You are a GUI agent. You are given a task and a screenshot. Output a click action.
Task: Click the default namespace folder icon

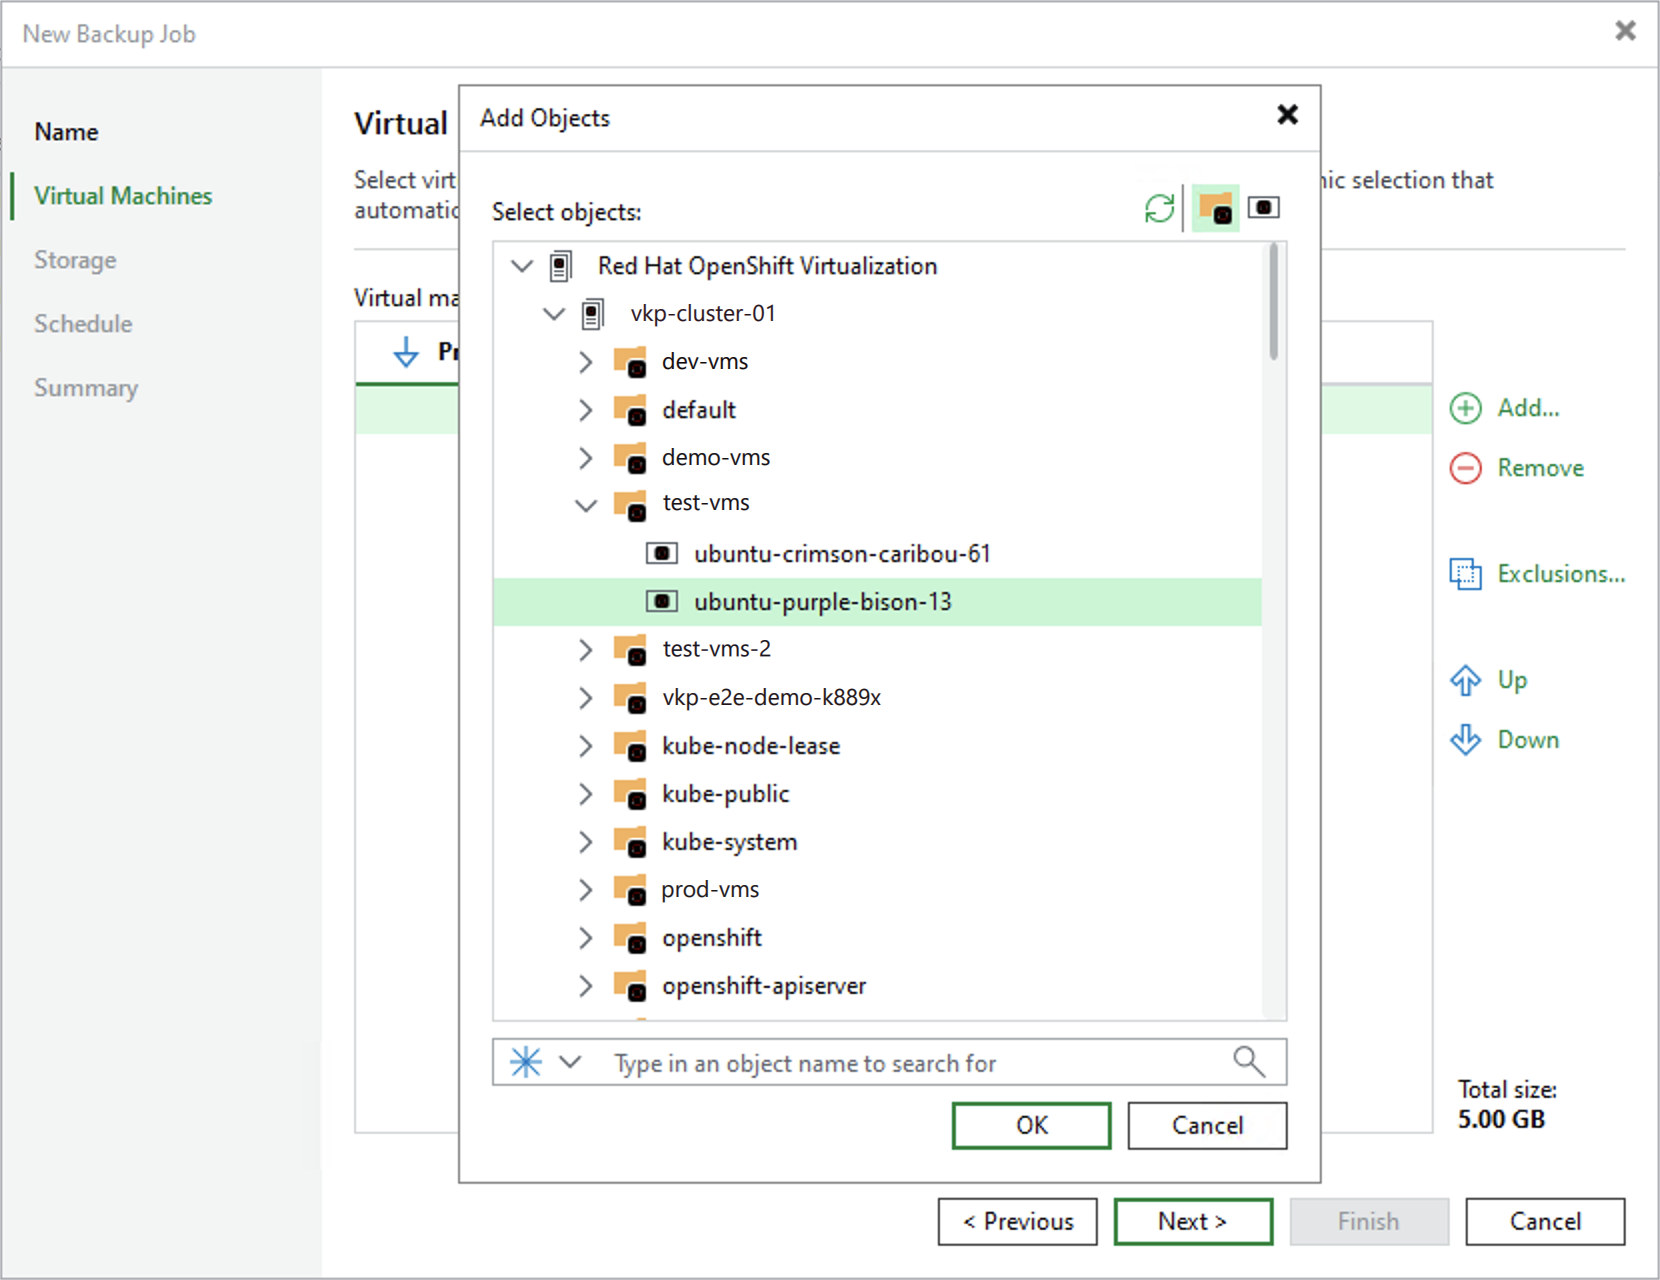[630, 410]
